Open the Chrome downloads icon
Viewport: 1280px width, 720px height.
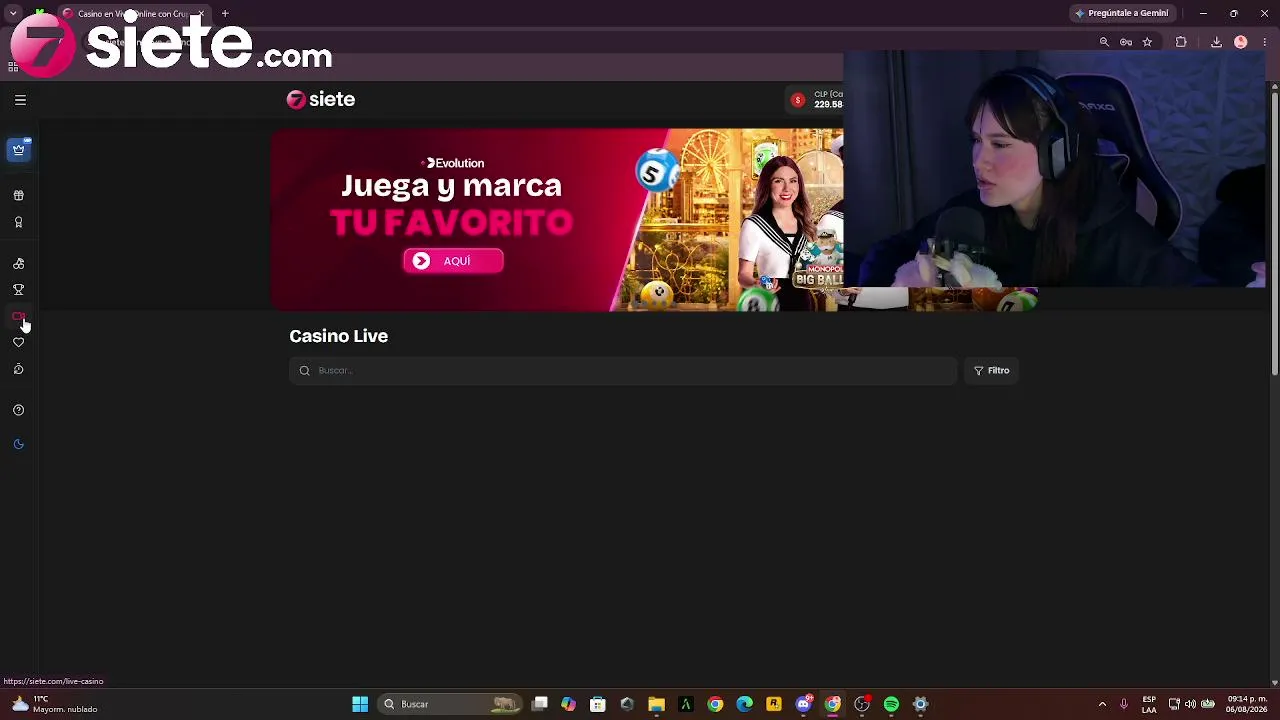point(1216,42)
